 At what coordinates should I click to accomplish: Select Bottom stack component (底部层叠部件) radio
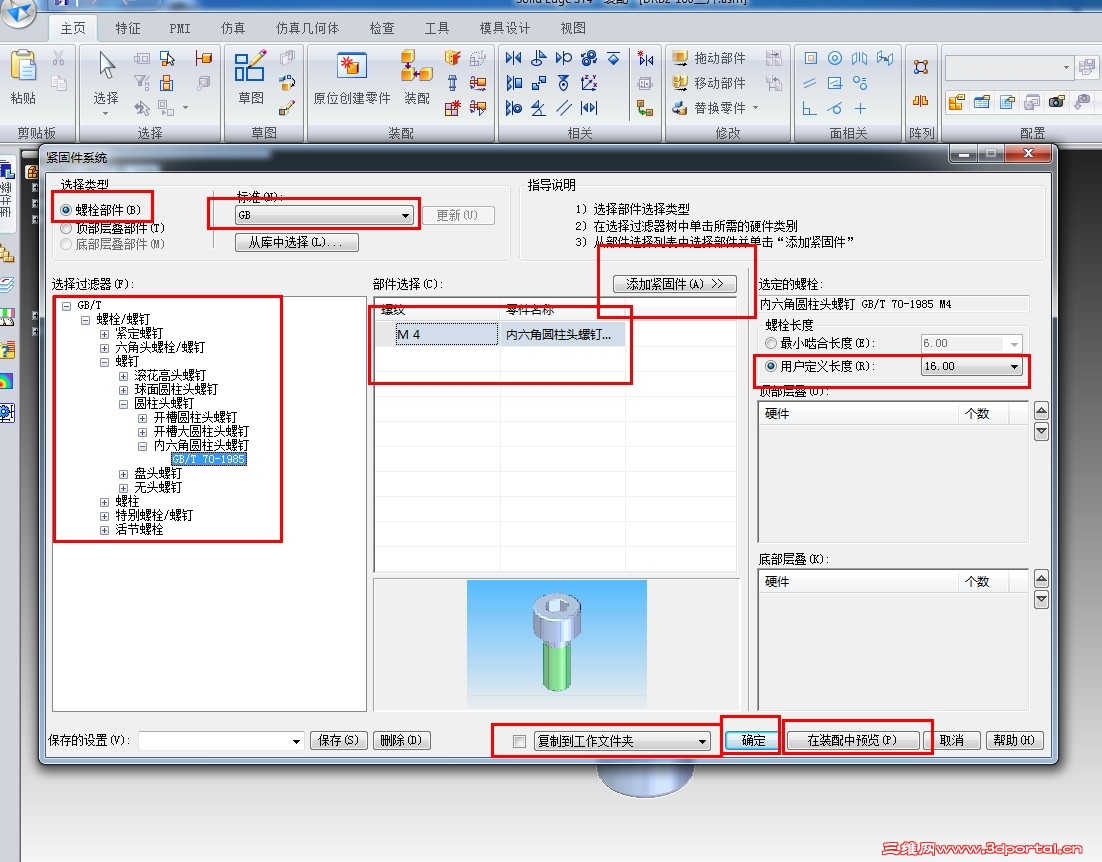point(66,244)
